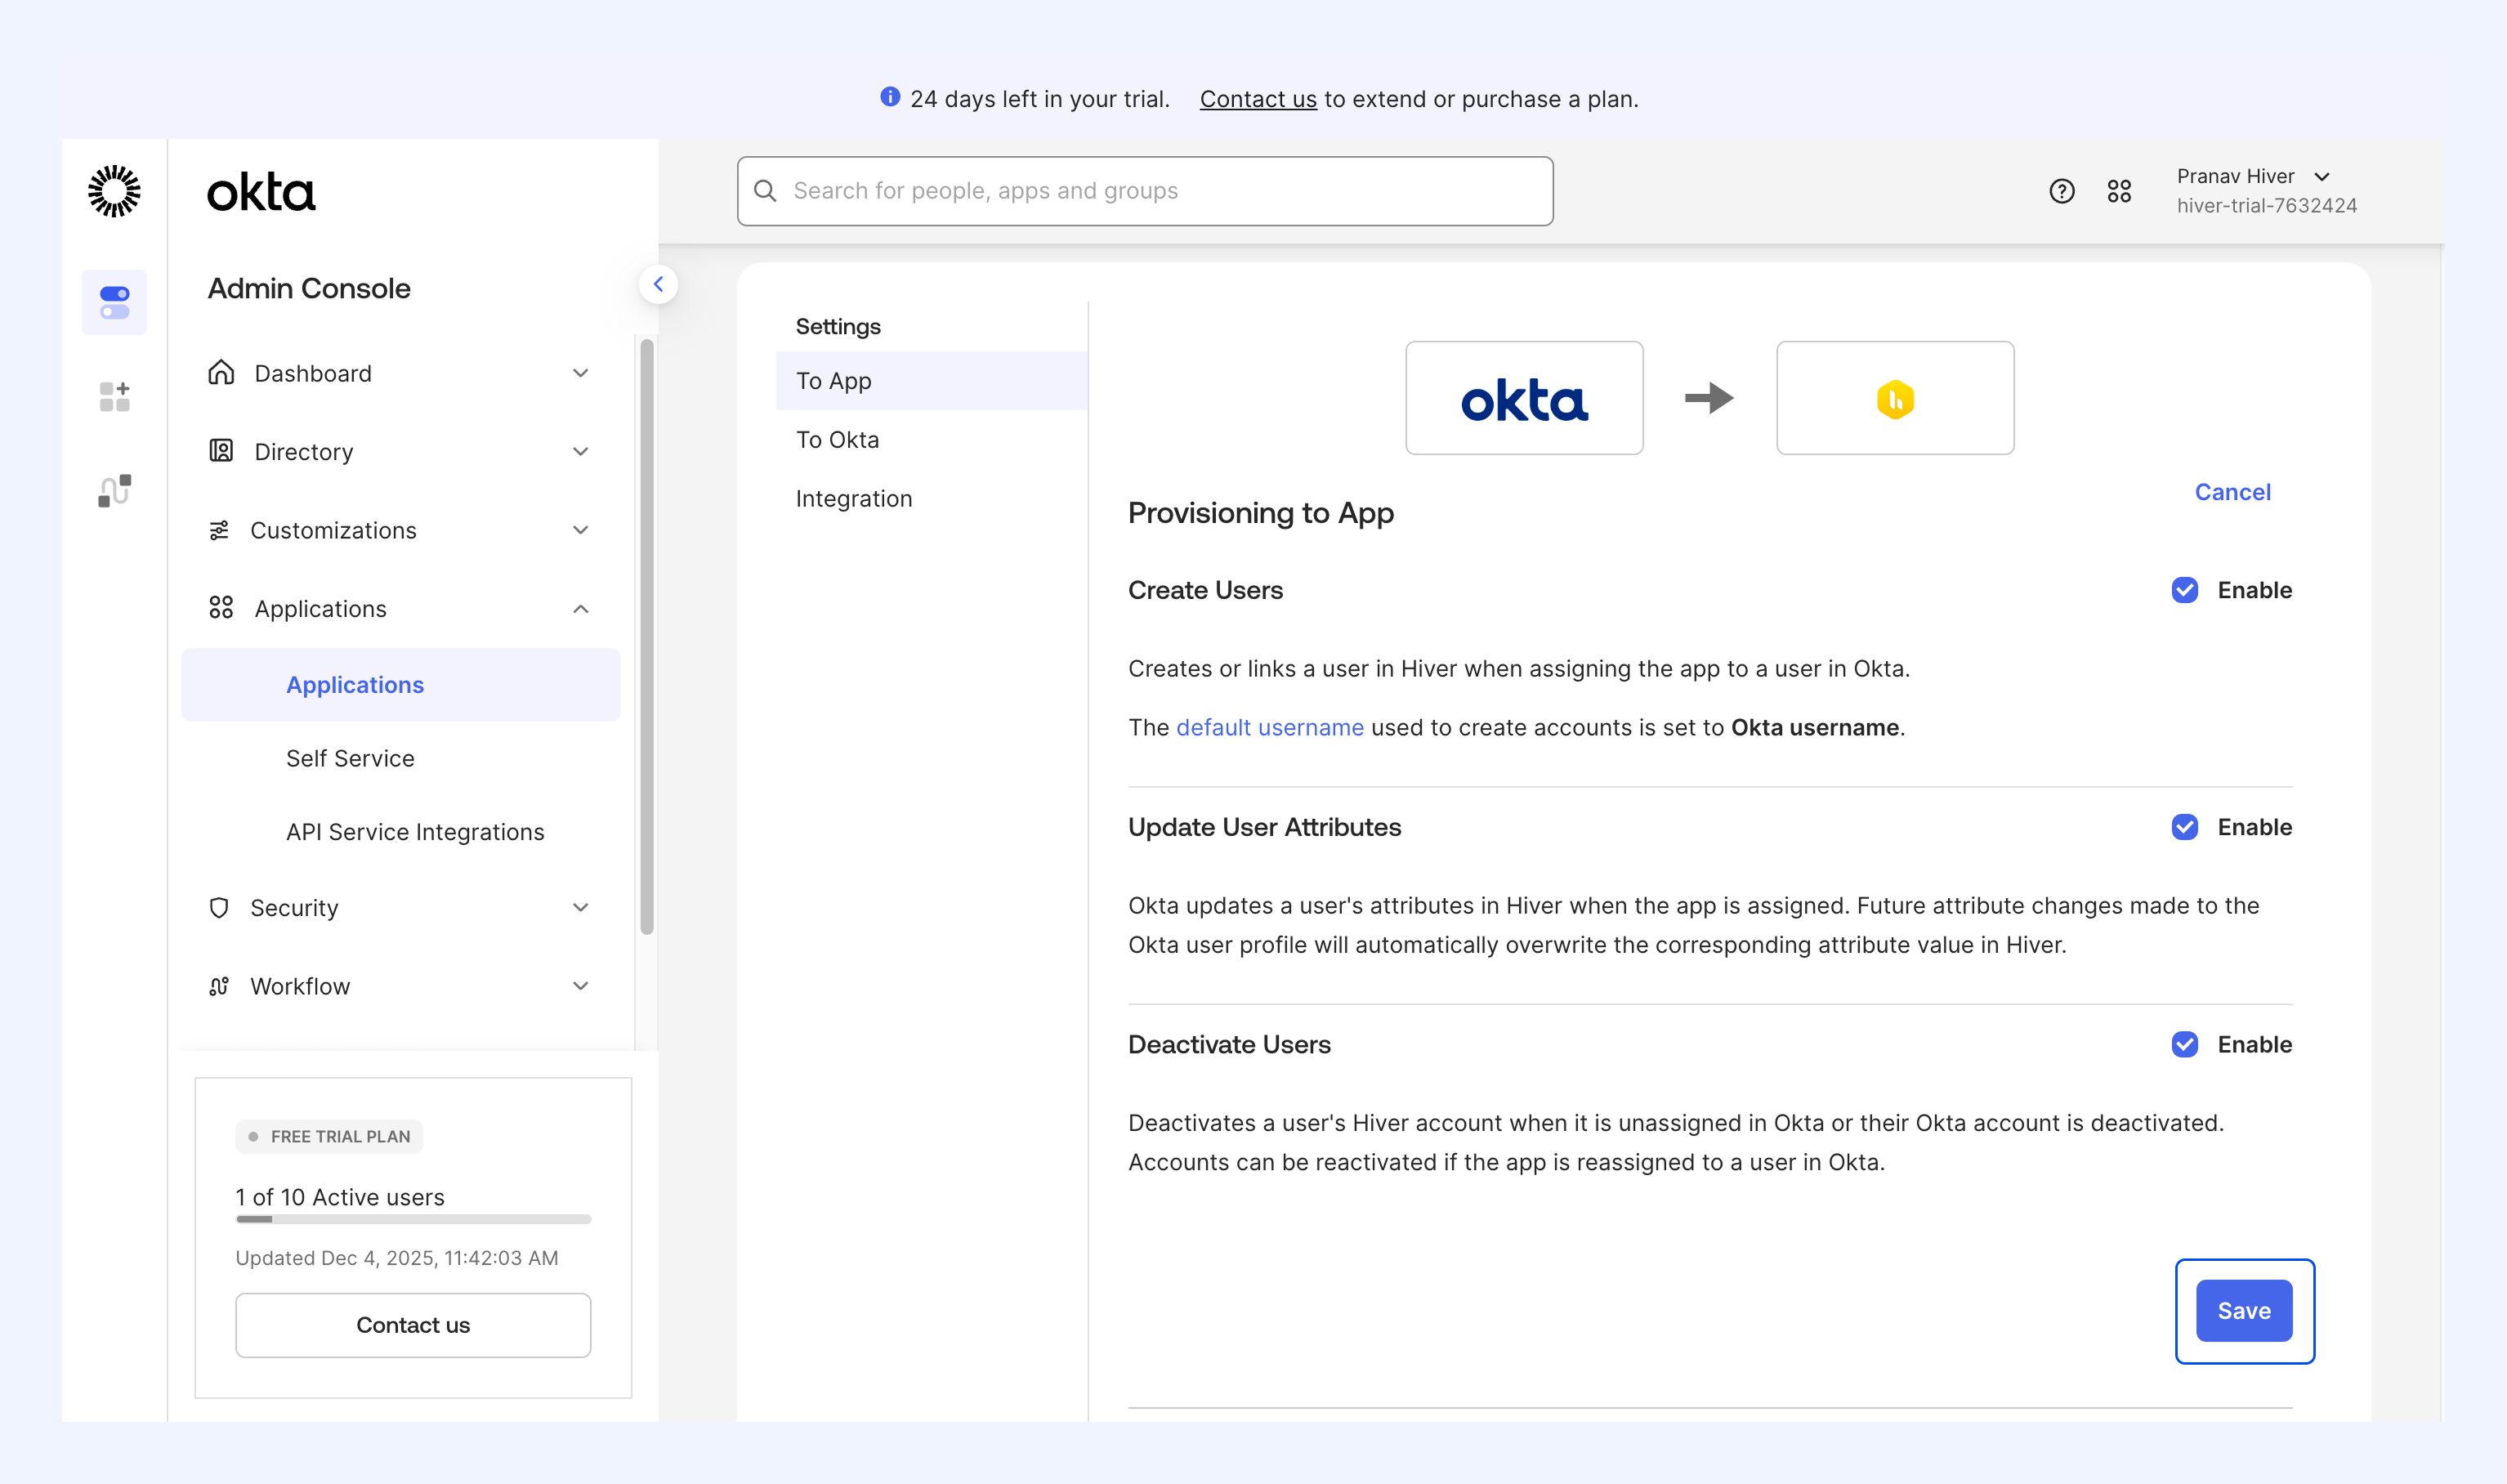Screen dimensions: 2507x1484
Task: Click the Security shield icon
Action: [x=219, y=908]
